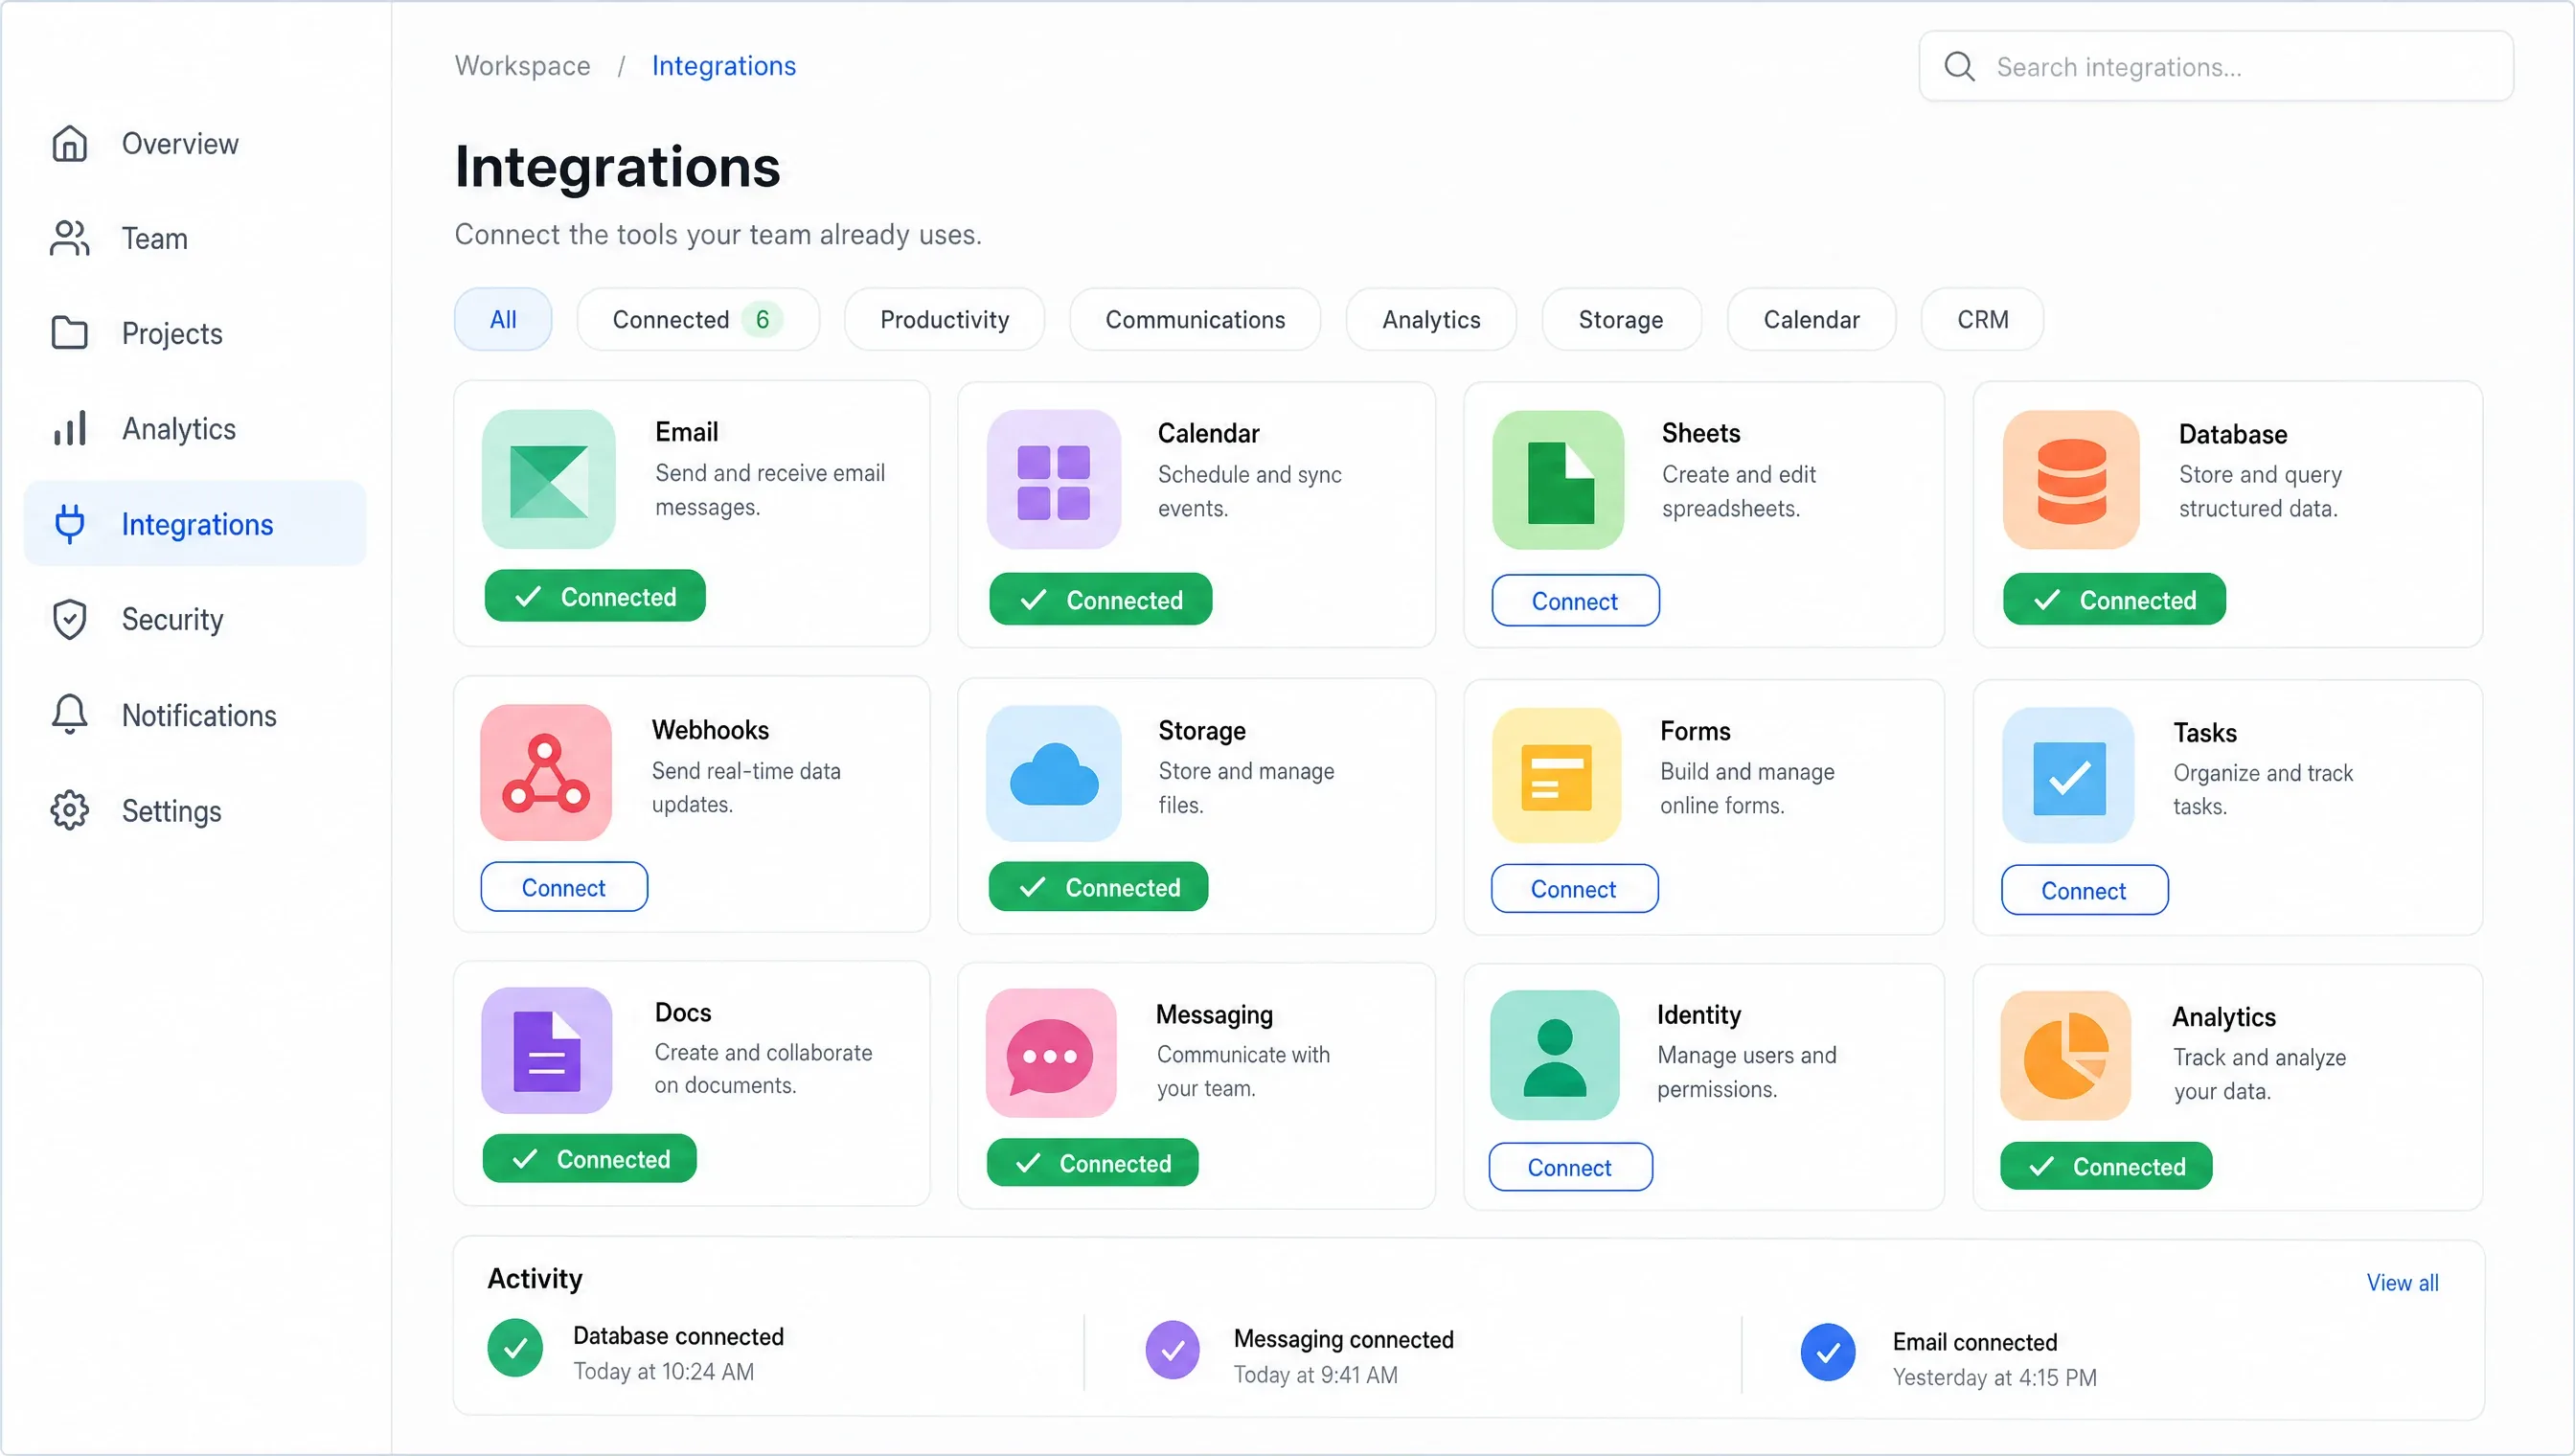Click the Team people icon
Screen dimensions: 2575x1456
point(69,238)
